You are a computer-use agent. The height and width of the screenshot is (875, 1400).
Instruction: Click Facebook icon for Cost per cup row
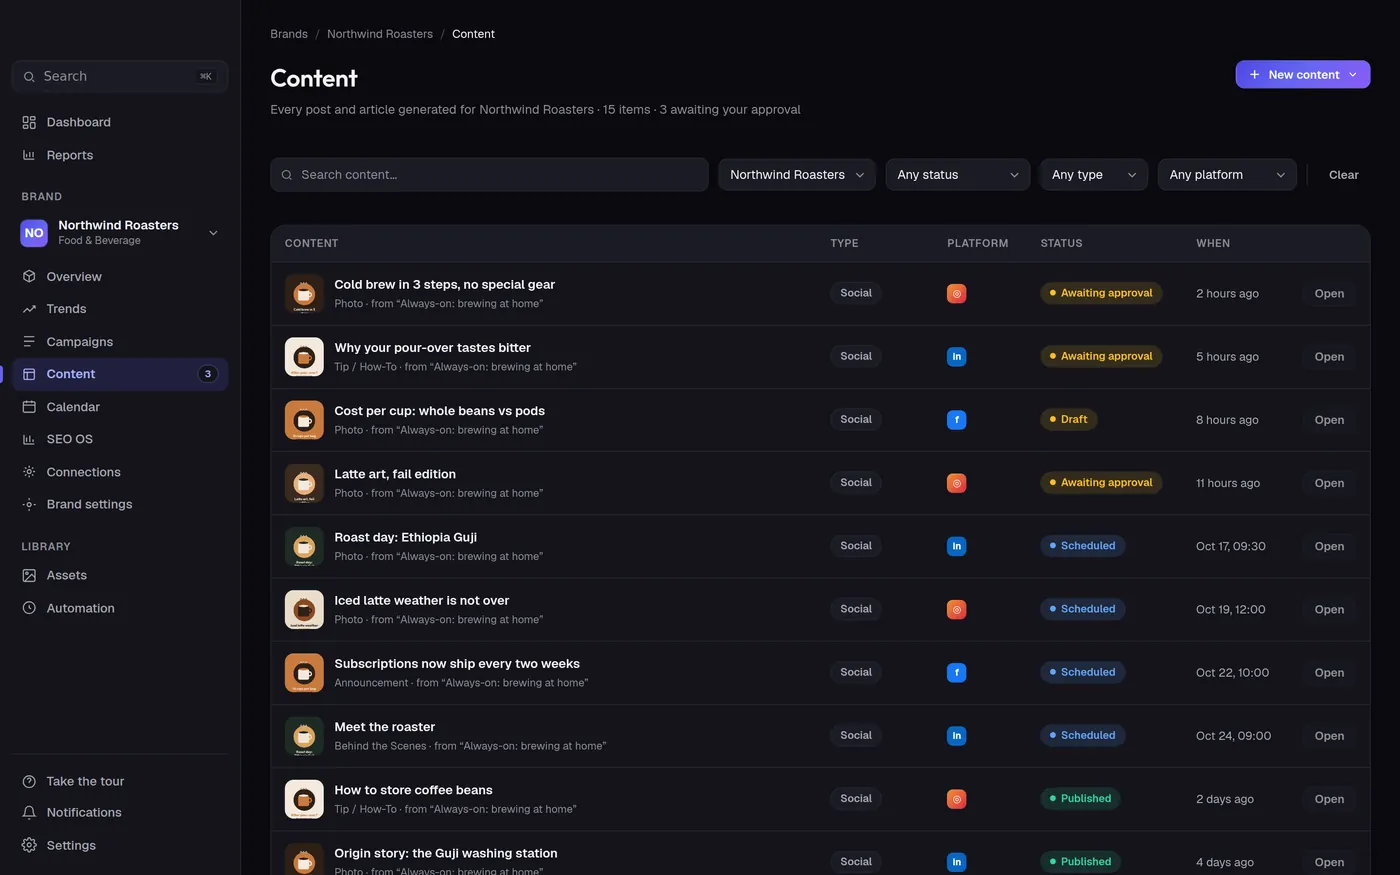pos(957,420)
